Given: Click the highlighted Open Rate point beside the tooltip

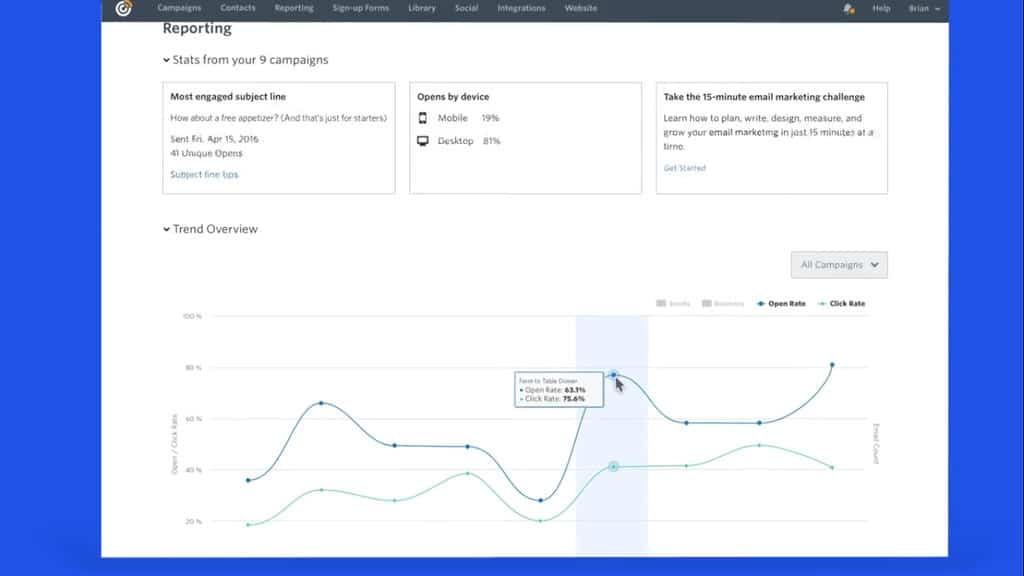Looking at the screenshot, I should (613, 375).
